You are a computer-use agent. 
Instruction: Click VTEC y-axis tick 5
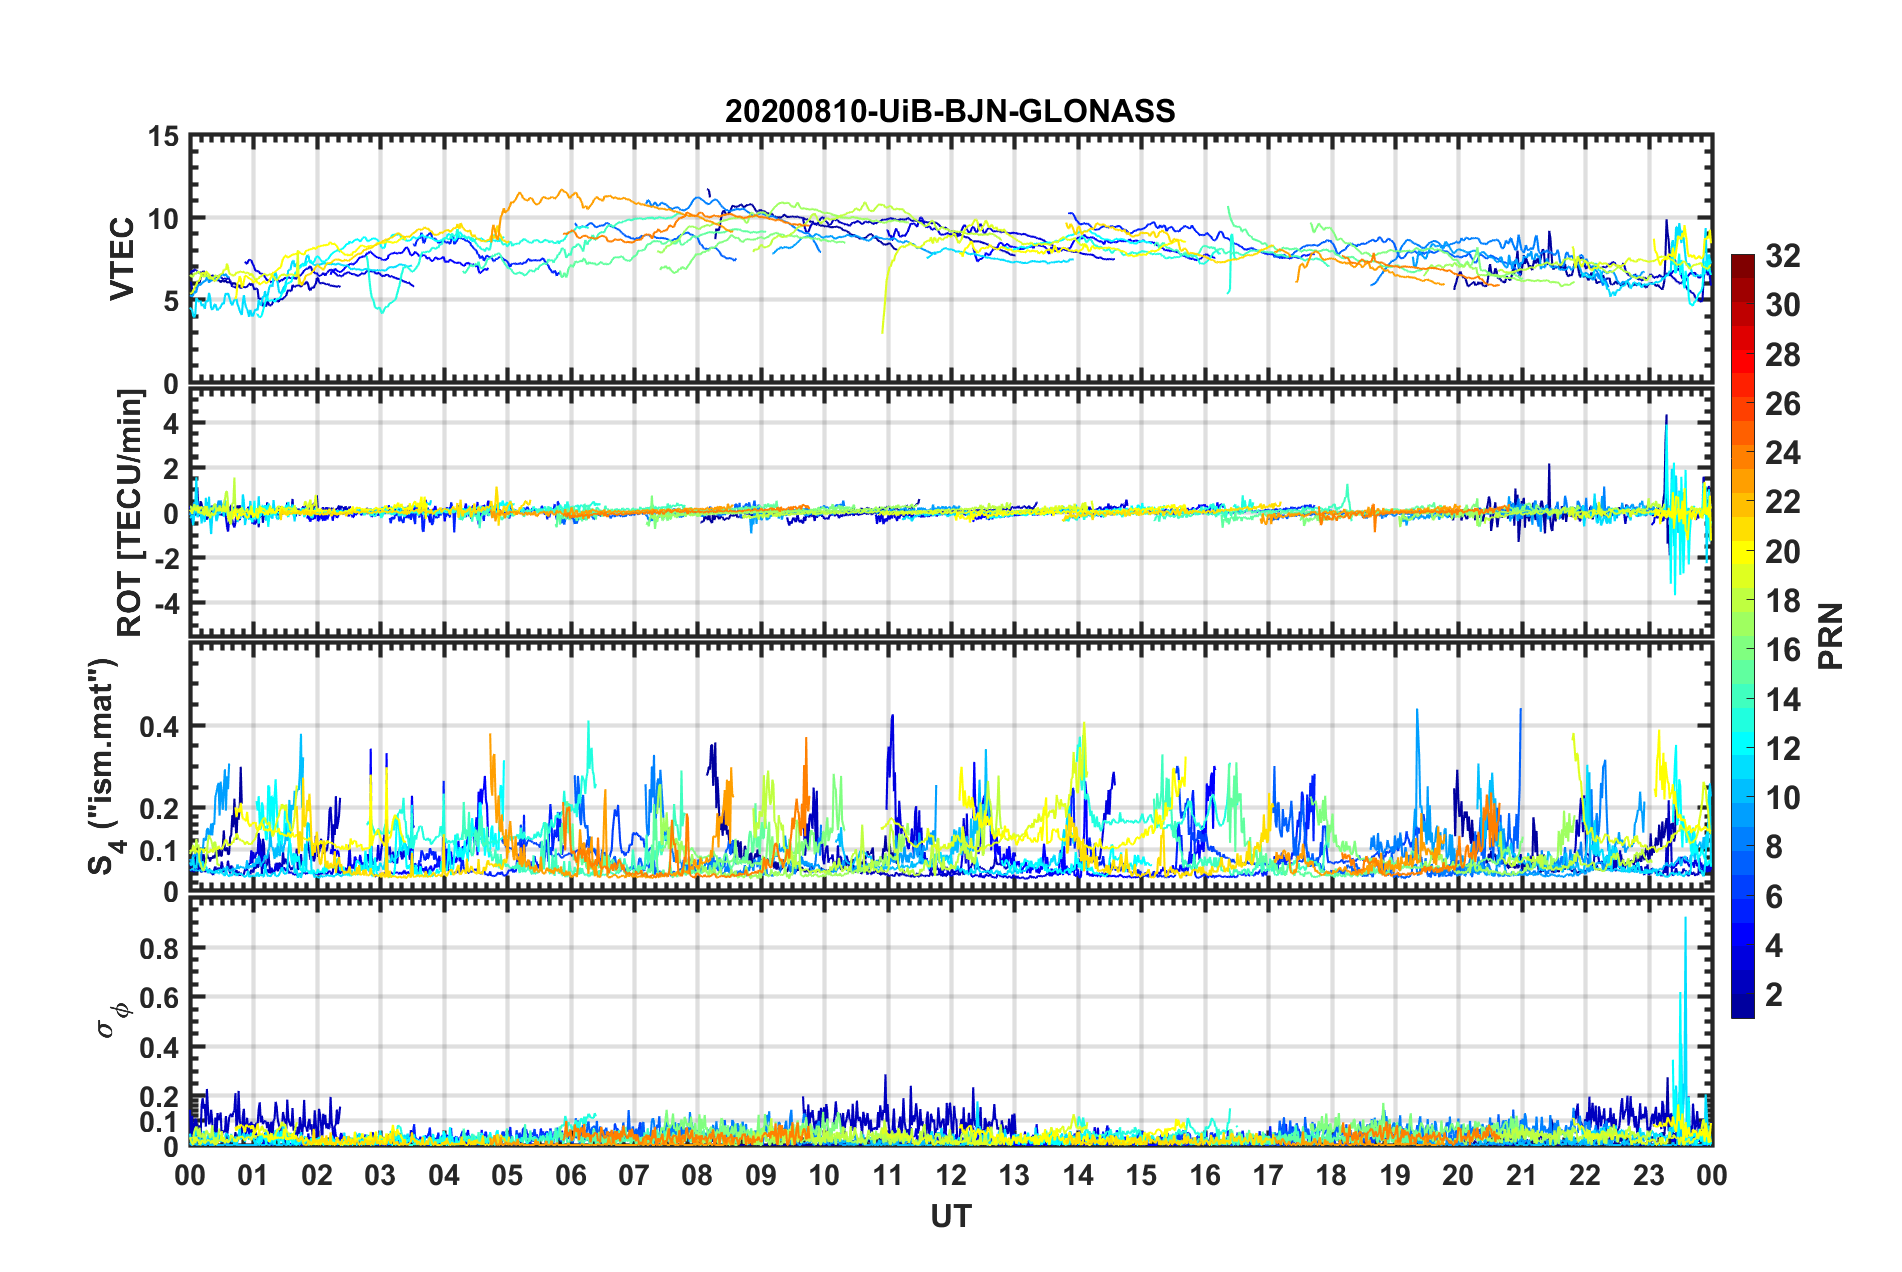tap(171, 301)
